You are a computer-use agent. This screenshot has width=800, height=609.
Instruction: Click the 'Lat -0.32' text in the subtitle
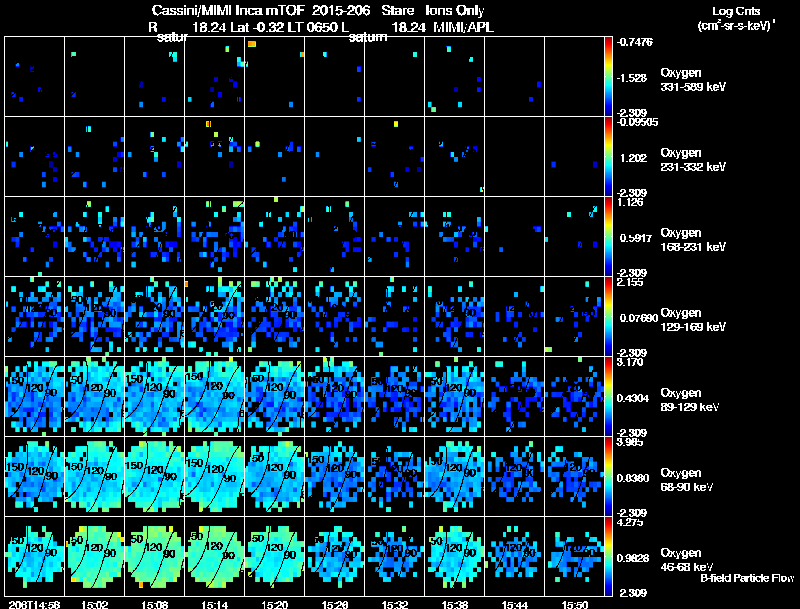258,27
